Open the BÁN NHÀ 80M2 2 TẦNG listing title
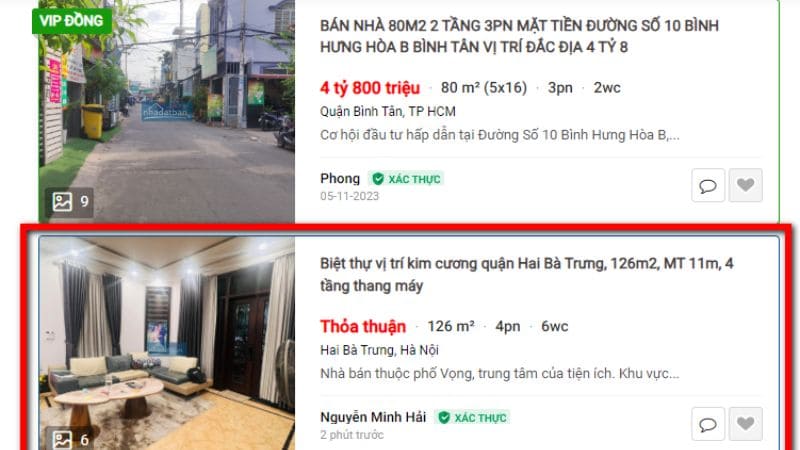Image resolution: width=800 pixels, height=450 pixels. click(519, 36)
